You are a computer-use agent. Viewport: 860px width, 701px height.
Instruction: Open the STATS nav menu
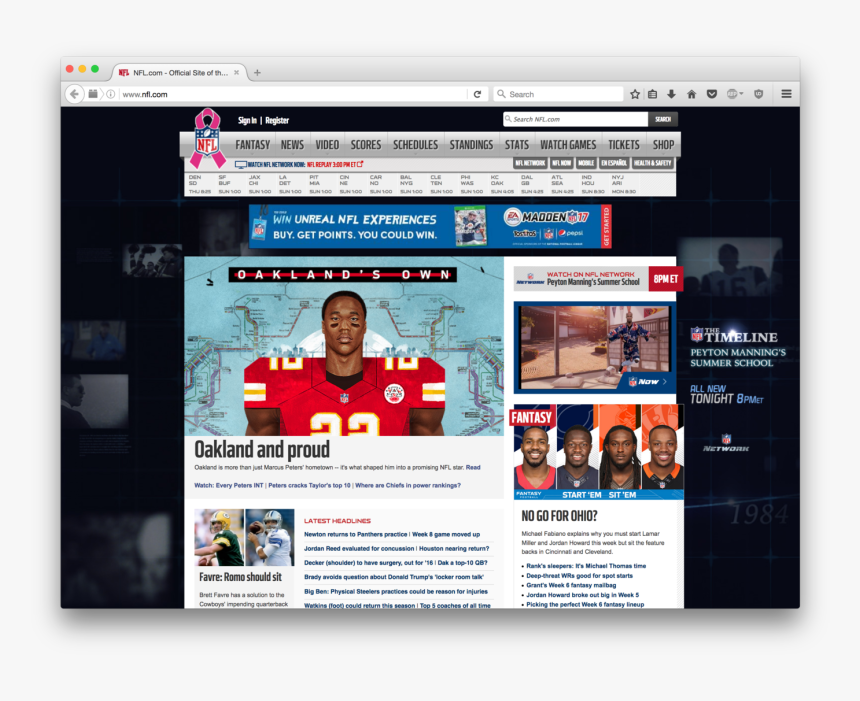click(x=517, y=145)
